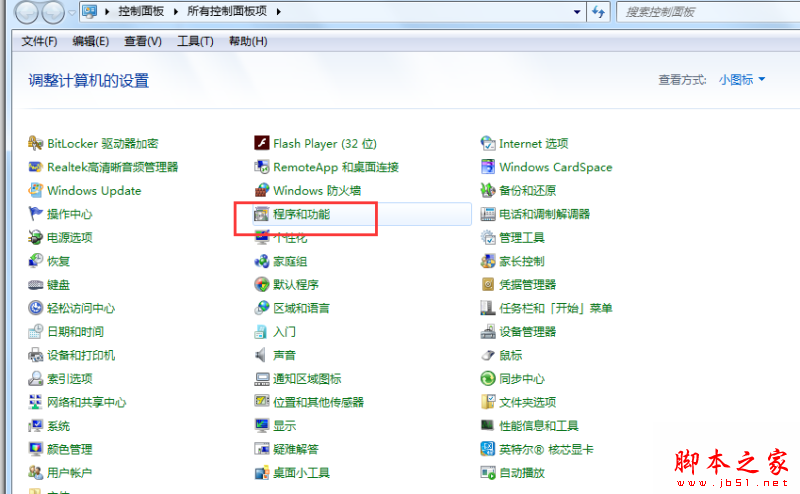Open the 鼠标 mouse icon
The width and height of the screenshot is (800, 494).
(488, 355)
